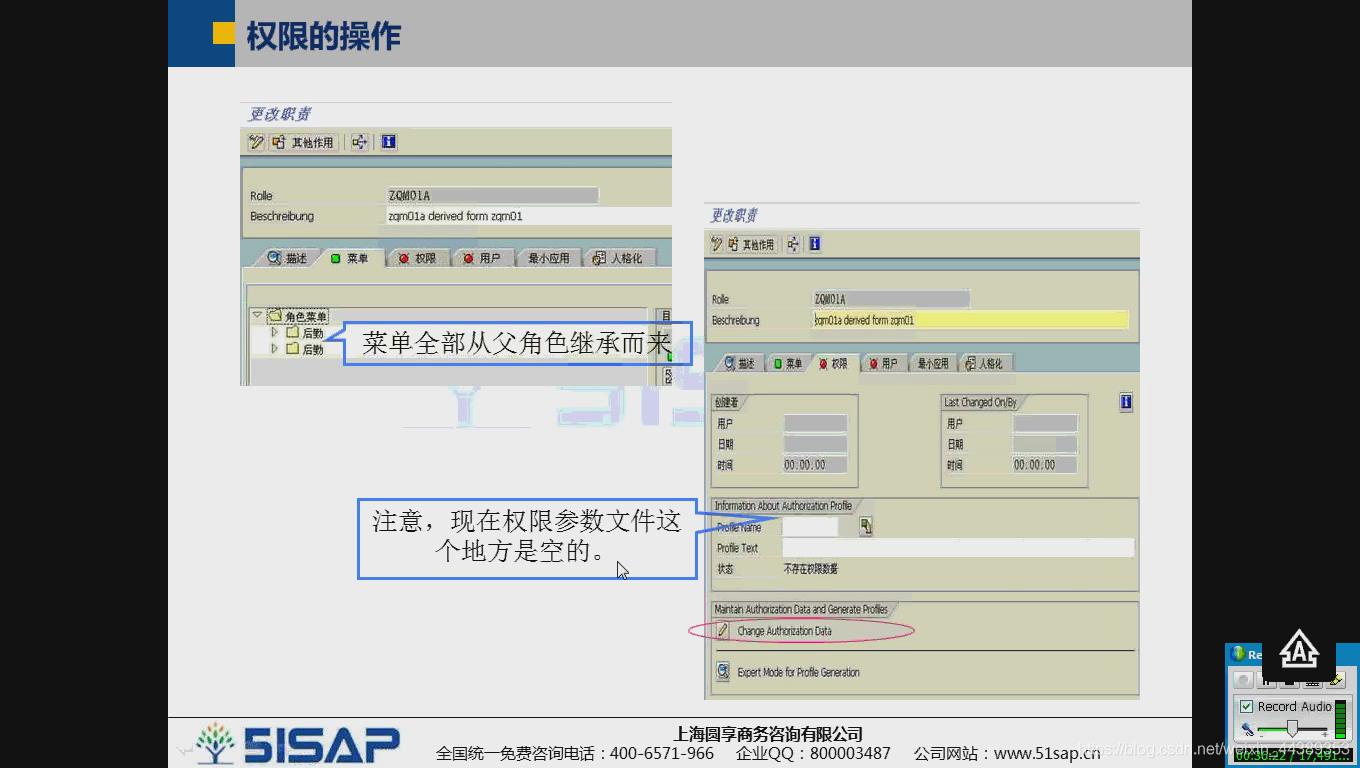Screen dimensions: 1360x768
Task: Expand the second 后勤 folder
Action: click(275, 348)
